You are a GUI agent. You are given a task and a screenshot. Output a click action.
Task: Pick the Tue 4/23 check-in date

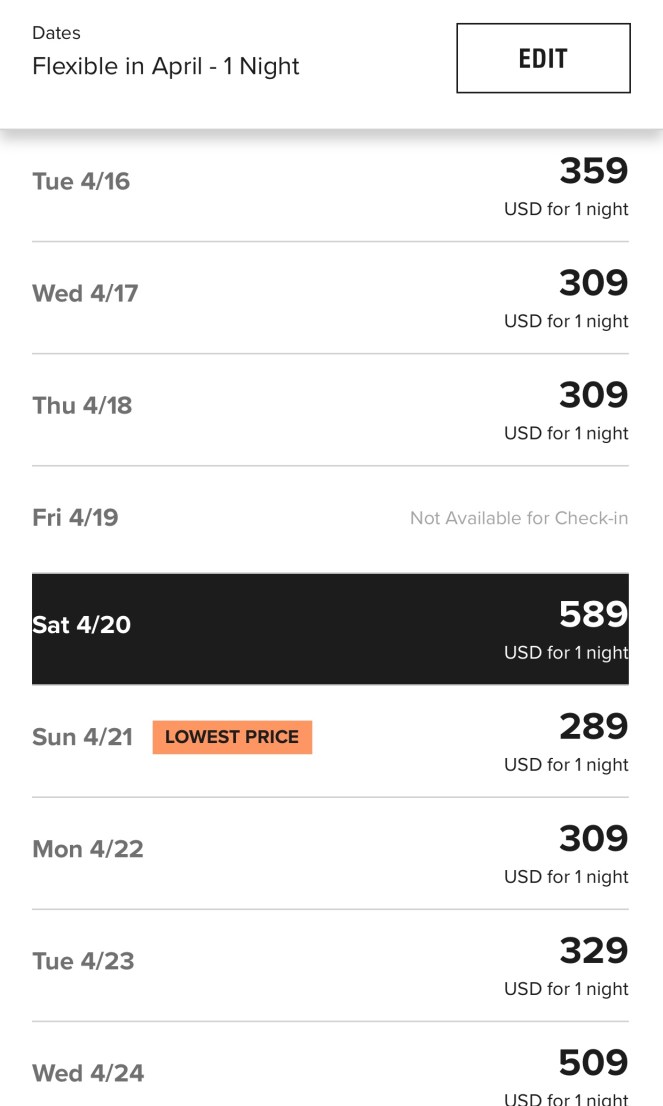pos(83,962)
